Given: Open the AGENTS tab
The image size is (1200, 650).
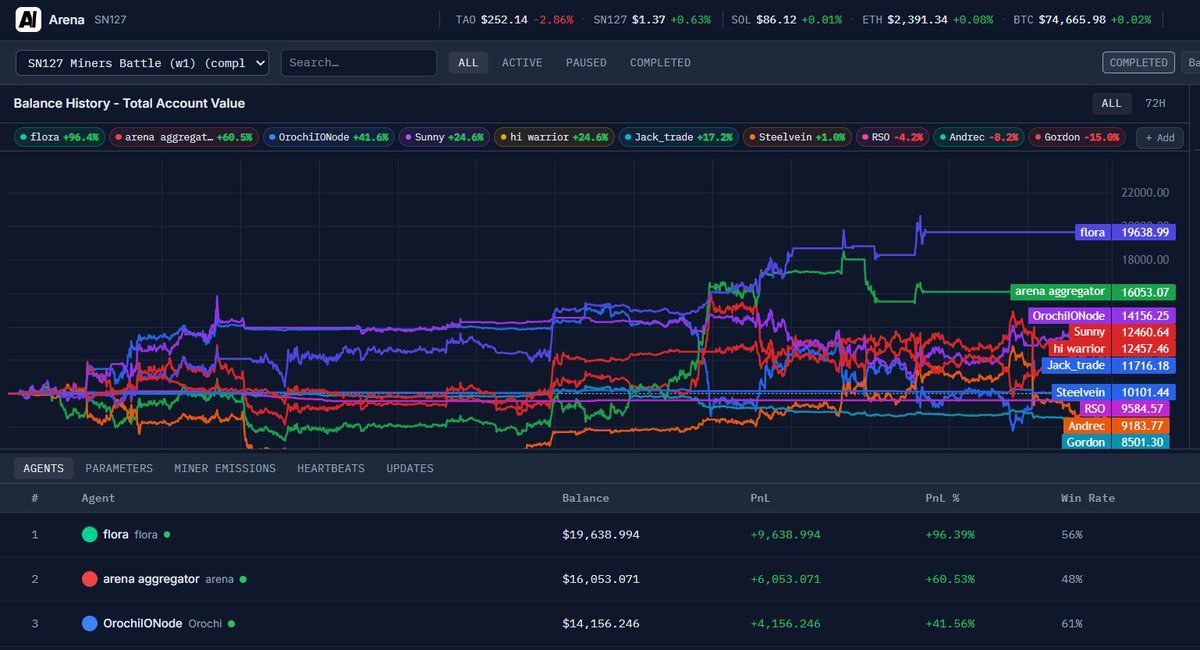Looking at the screenshot, I should 43,468.
